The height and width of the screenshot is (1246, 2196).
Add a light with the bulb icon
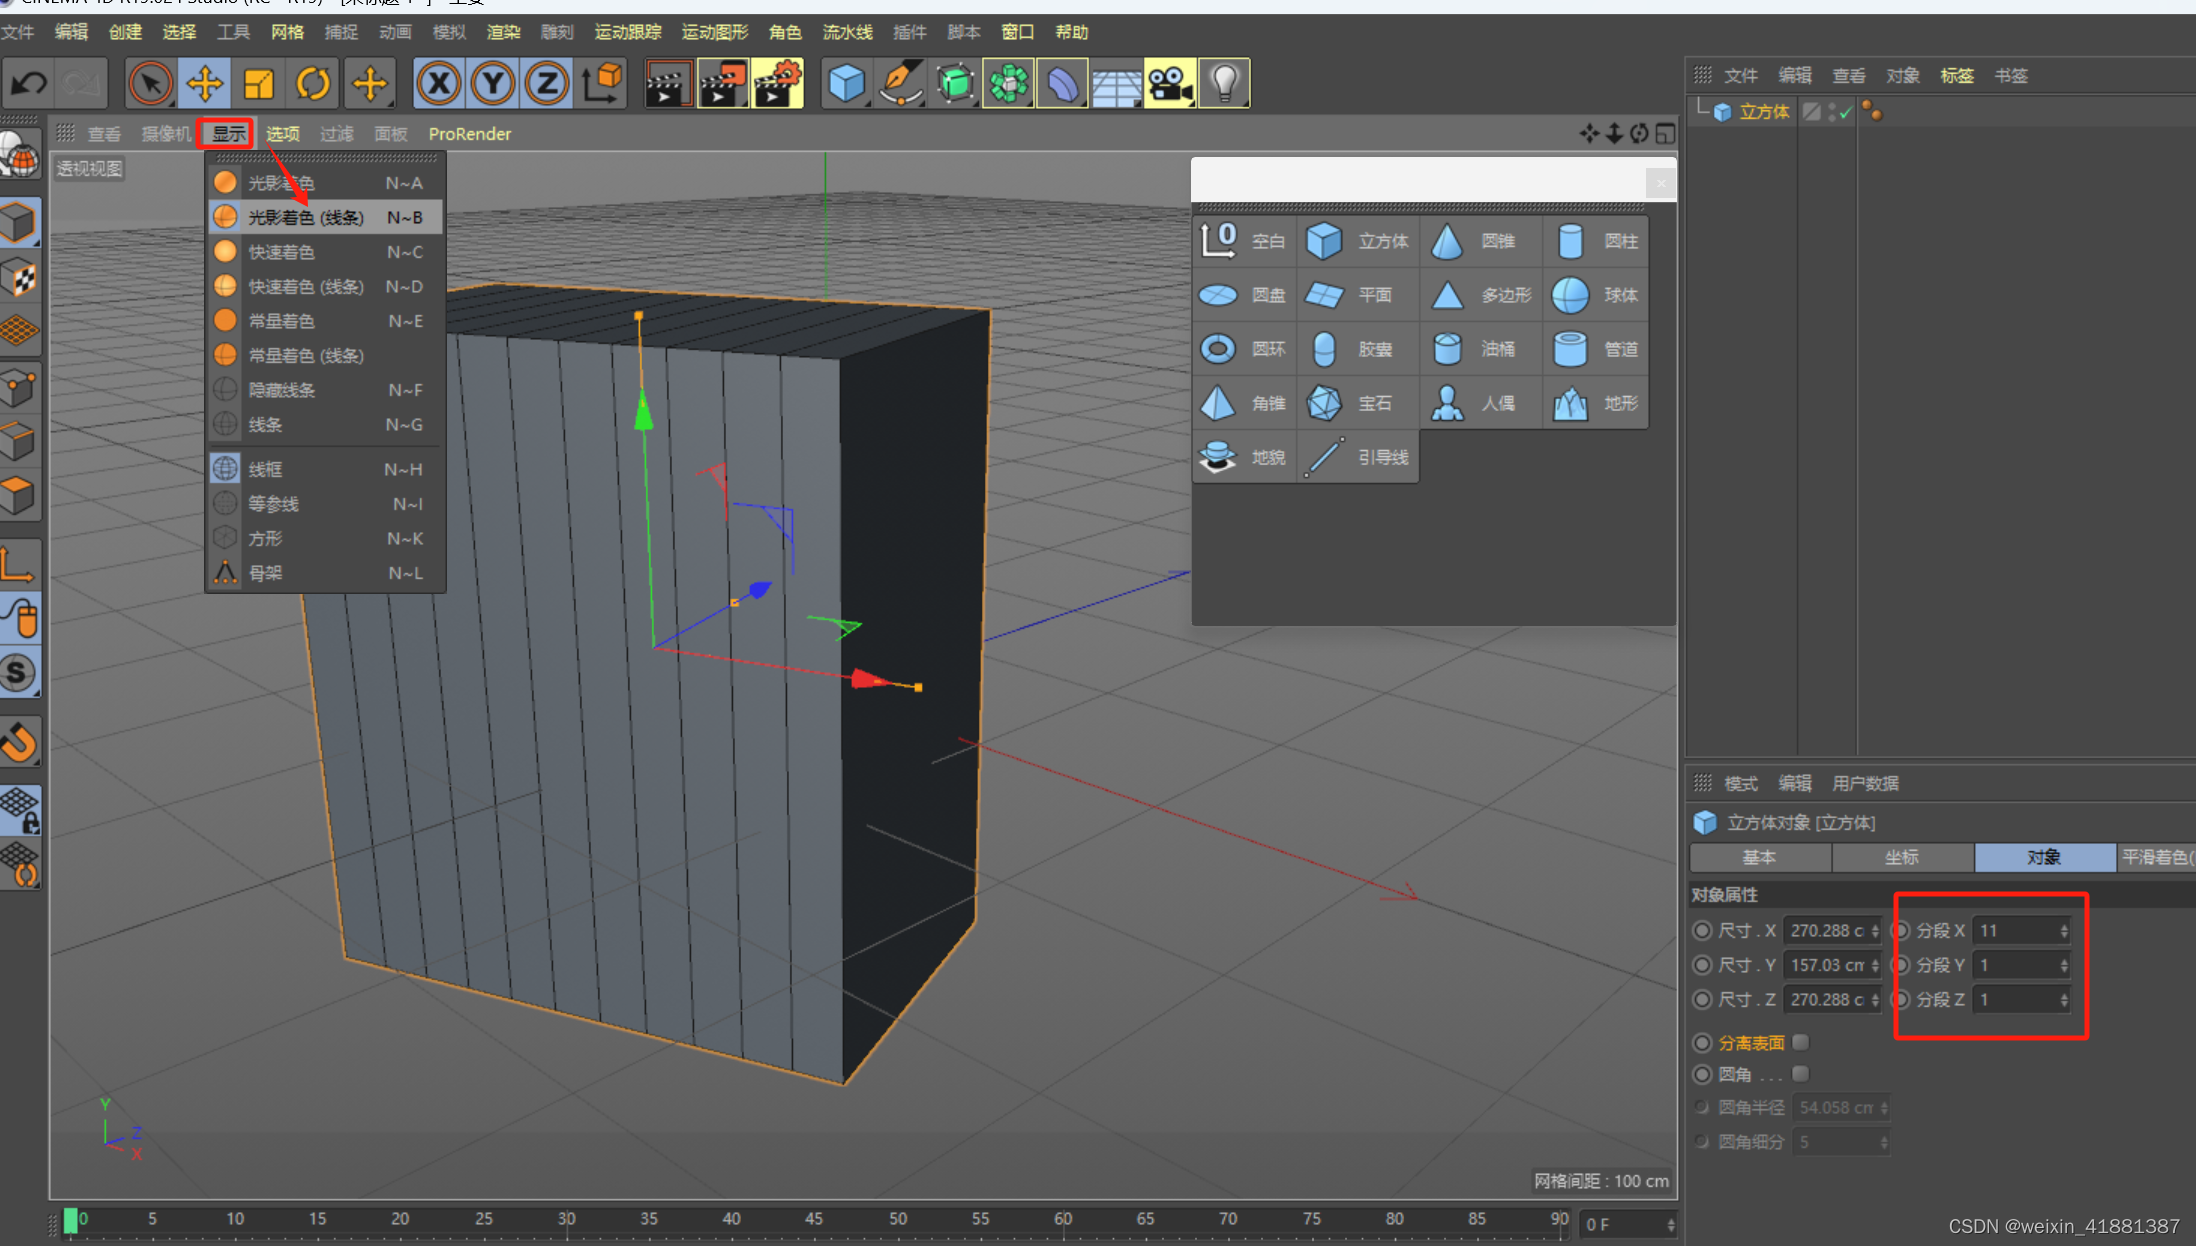point(1224,84)
